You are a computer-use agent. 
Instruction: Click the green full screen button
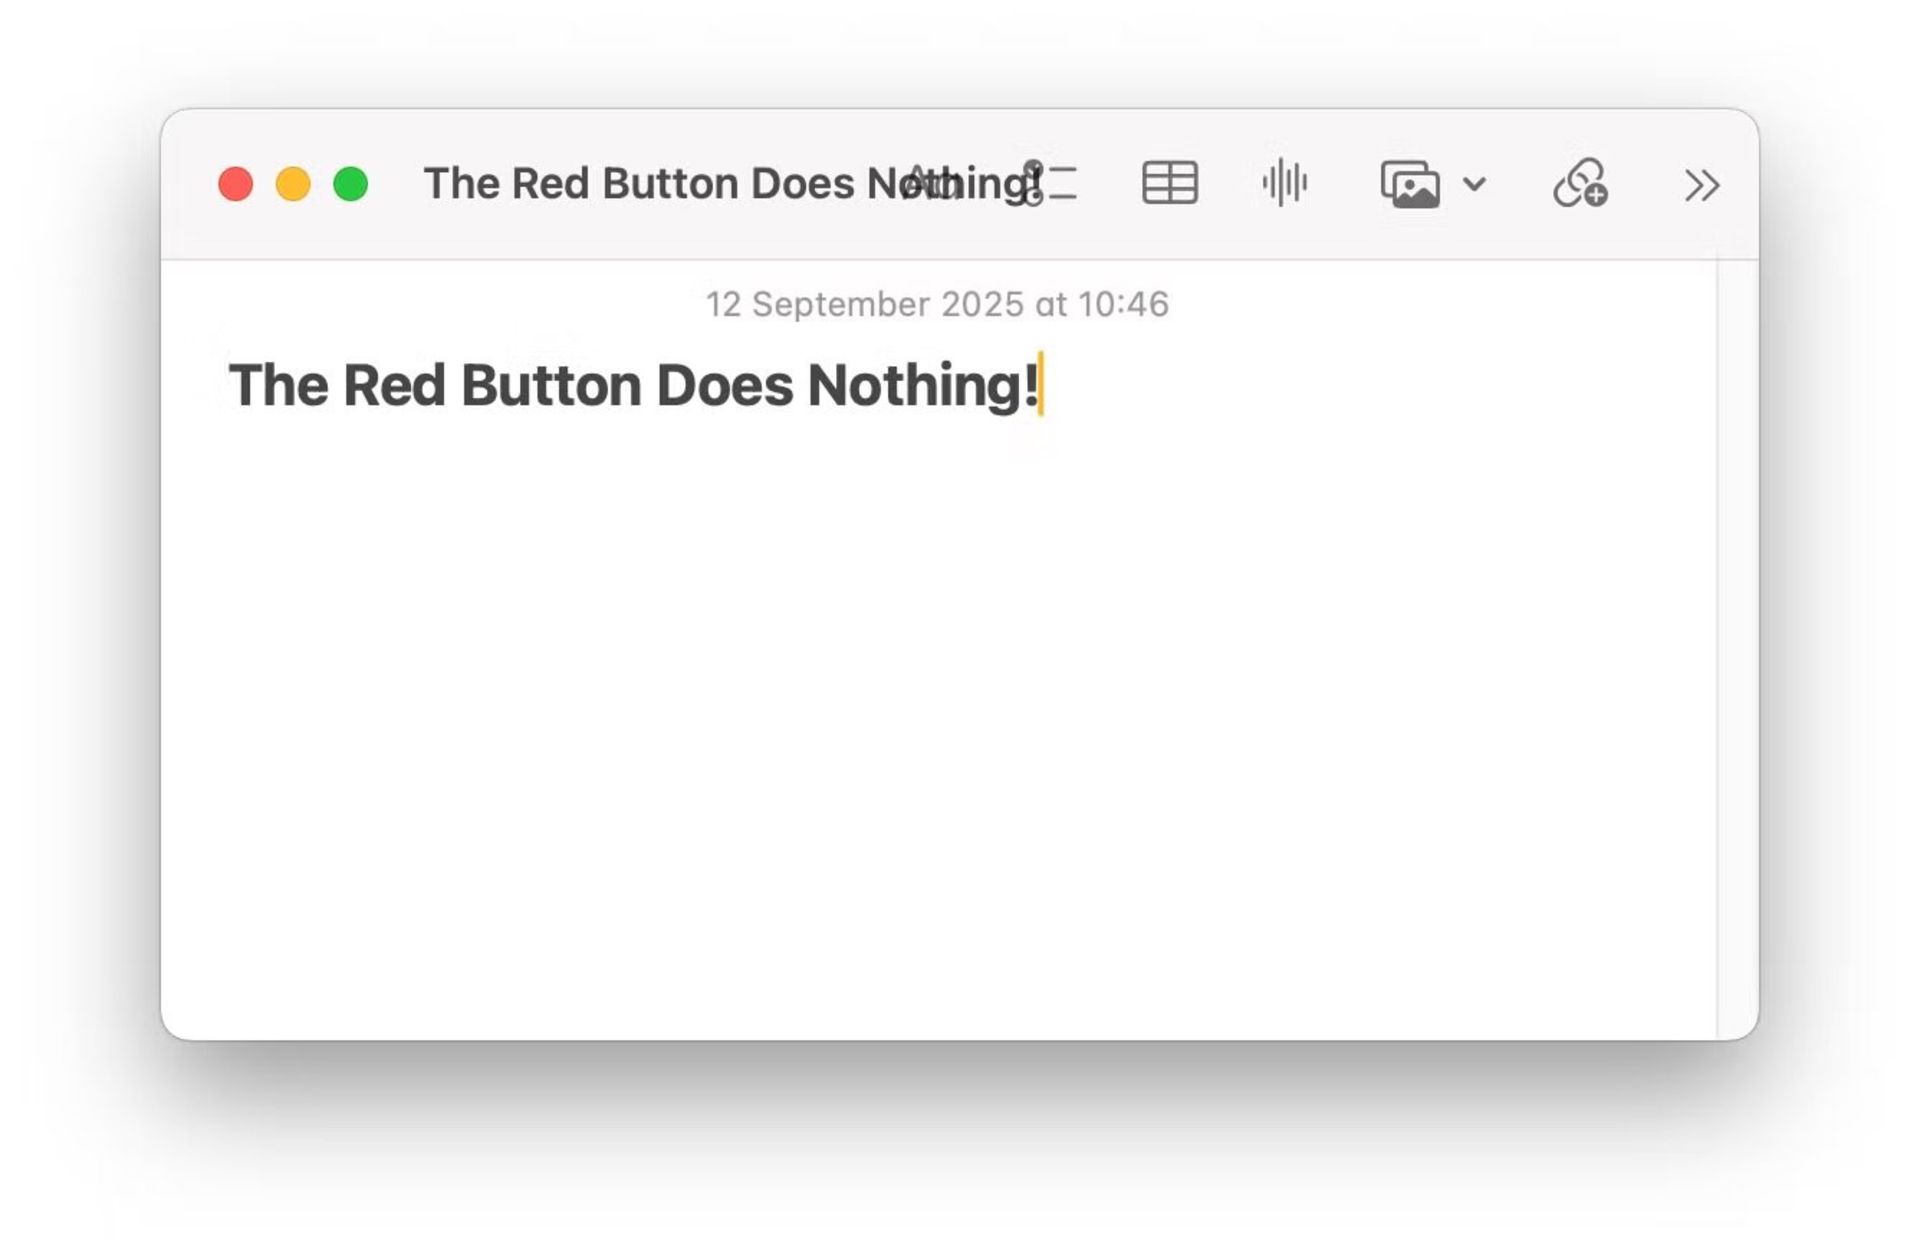point(351,184)
